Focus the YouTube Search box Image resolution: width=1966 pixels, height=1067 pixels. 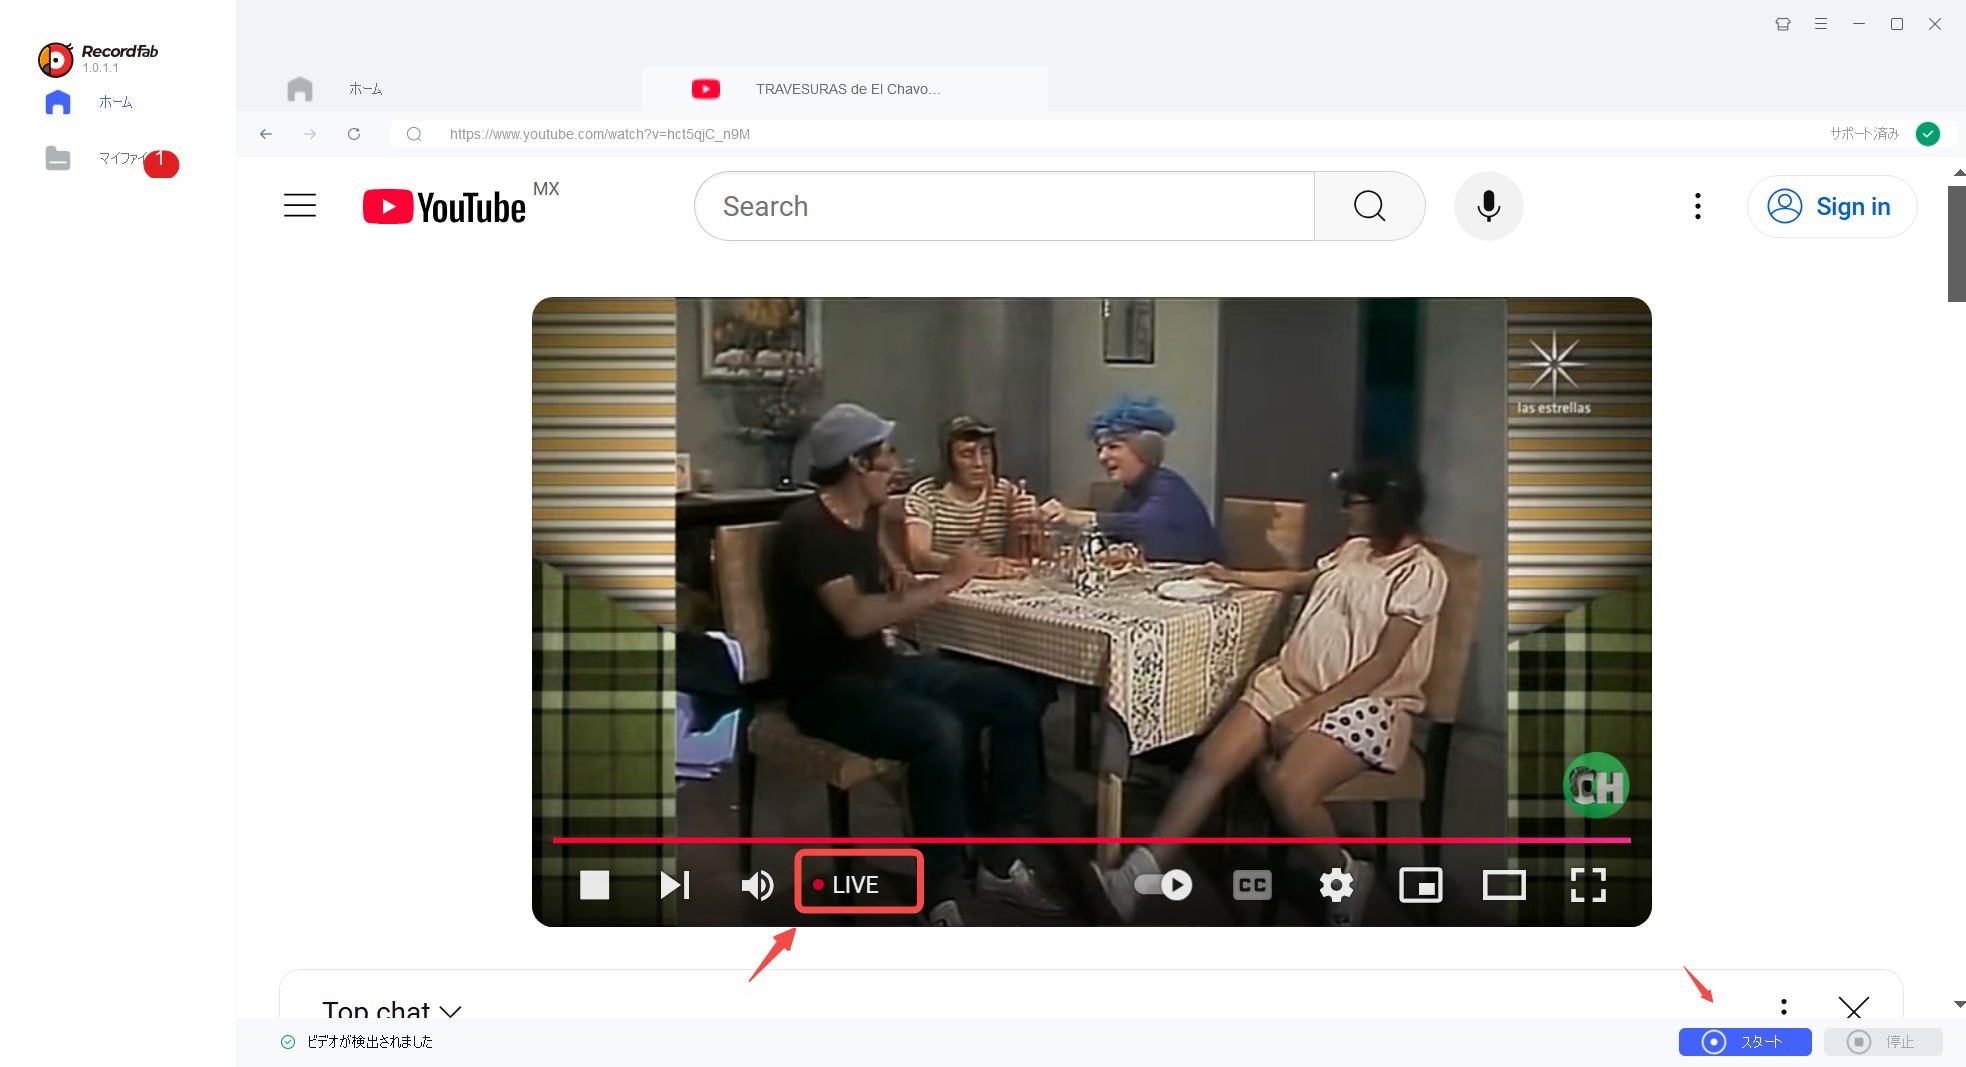(x=1004, y=206)
